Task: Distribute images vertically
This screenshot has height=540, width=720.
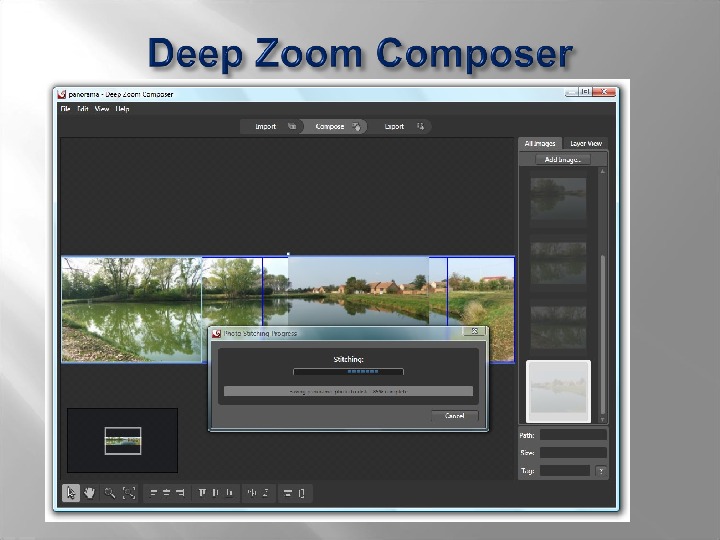Action: point(265,493)
